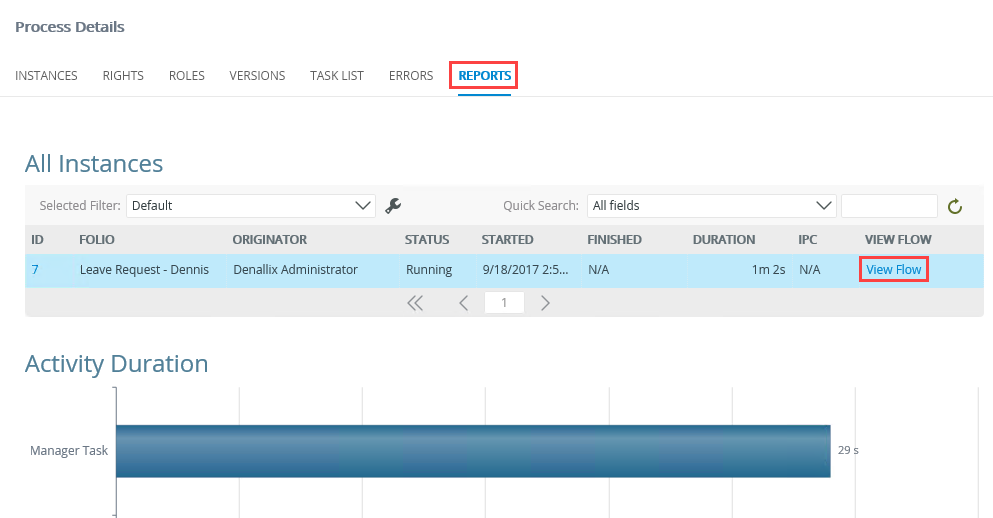The image size is (993, 518).
Task: Click the 29 s bar value label
Action: pyautogui.click(x=848, y=450)
